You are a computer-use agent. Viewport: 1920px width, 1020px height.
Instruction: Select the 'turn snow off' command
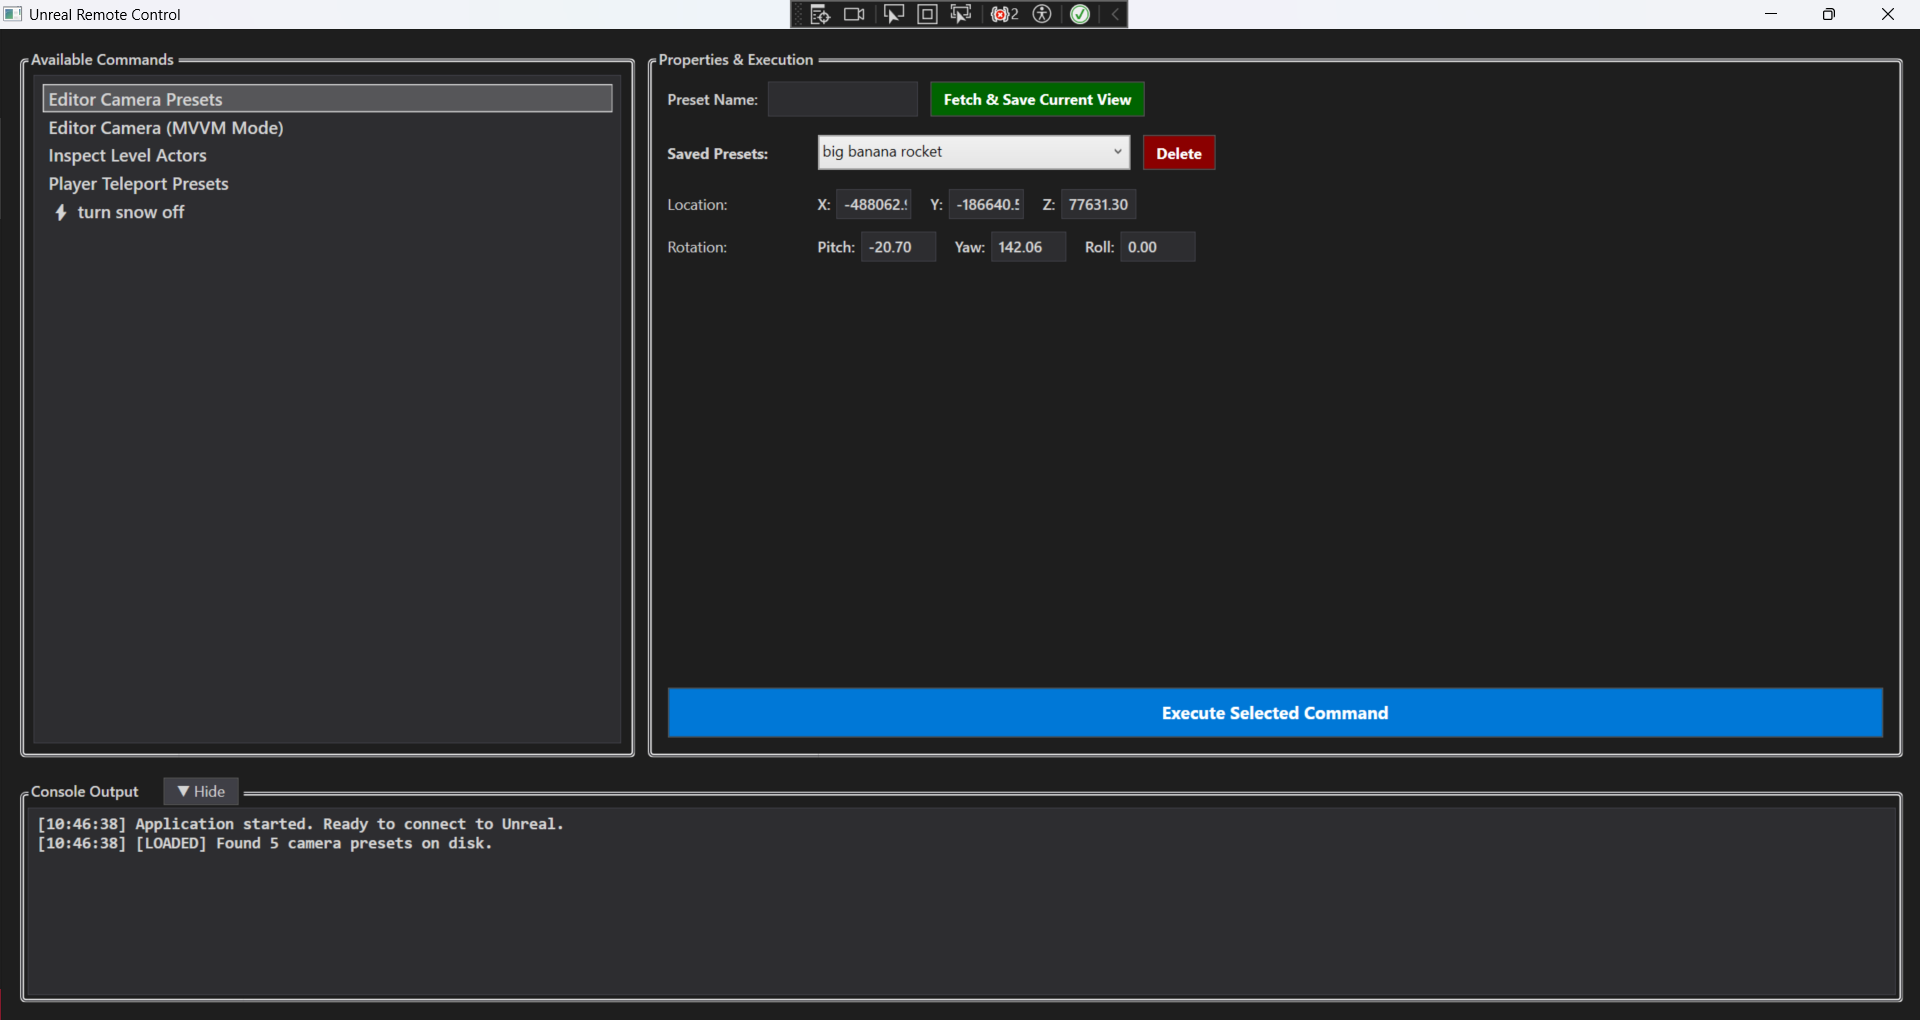[x=131, y=212]
